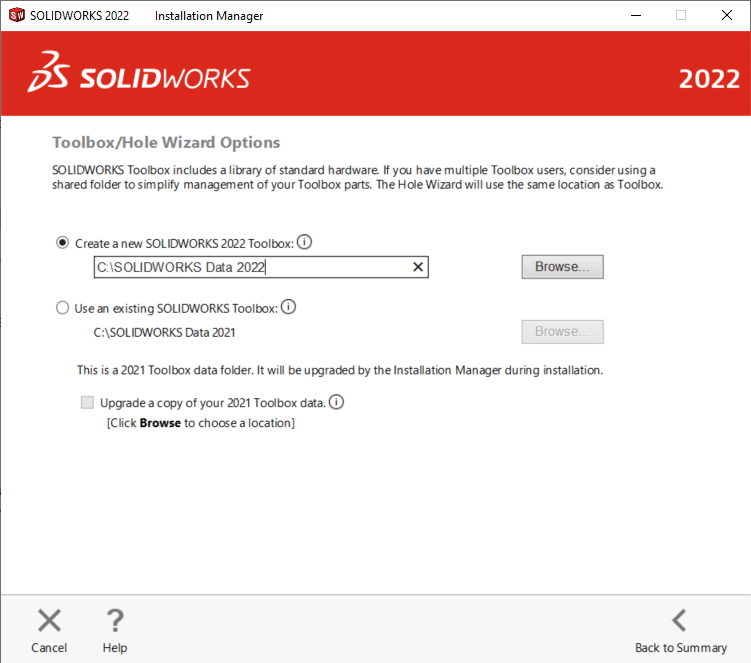The width and height of the screenshot is (751, 663).
Task: Click info icon beside Create new Toolbox
Action: 305,242
